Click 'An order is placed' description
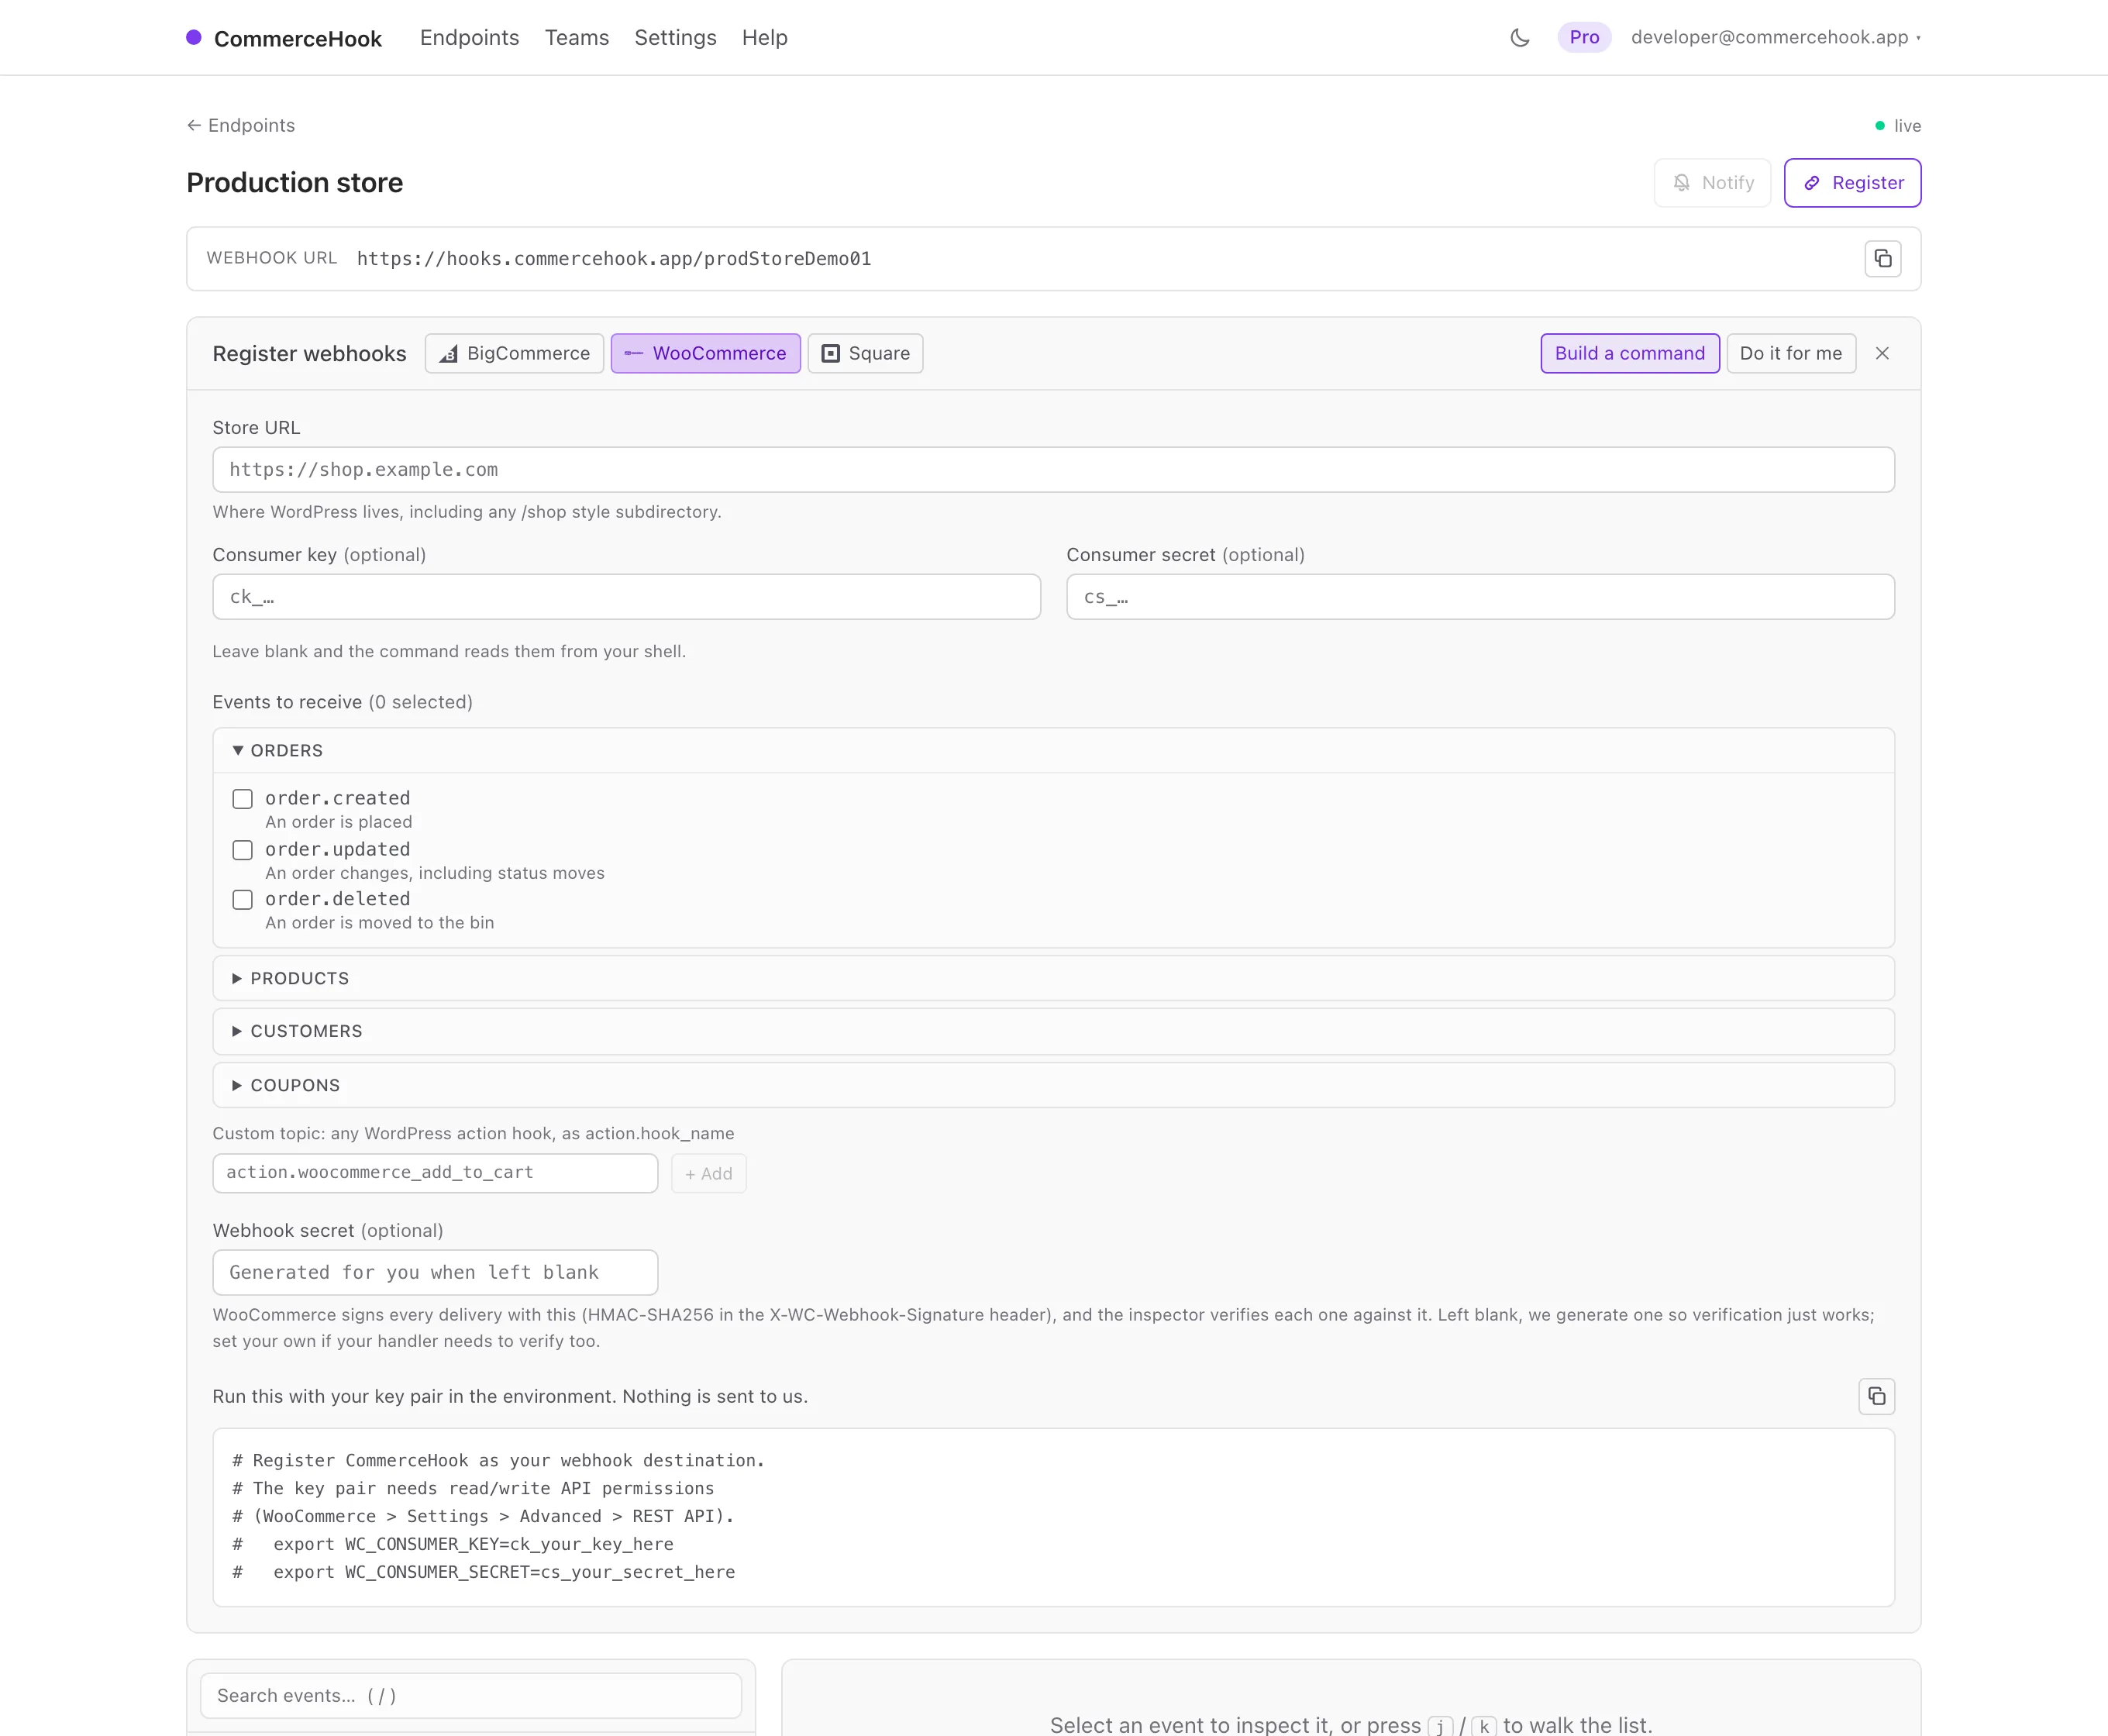Viewport: 2108px width, 1736px height. (339, 822)
